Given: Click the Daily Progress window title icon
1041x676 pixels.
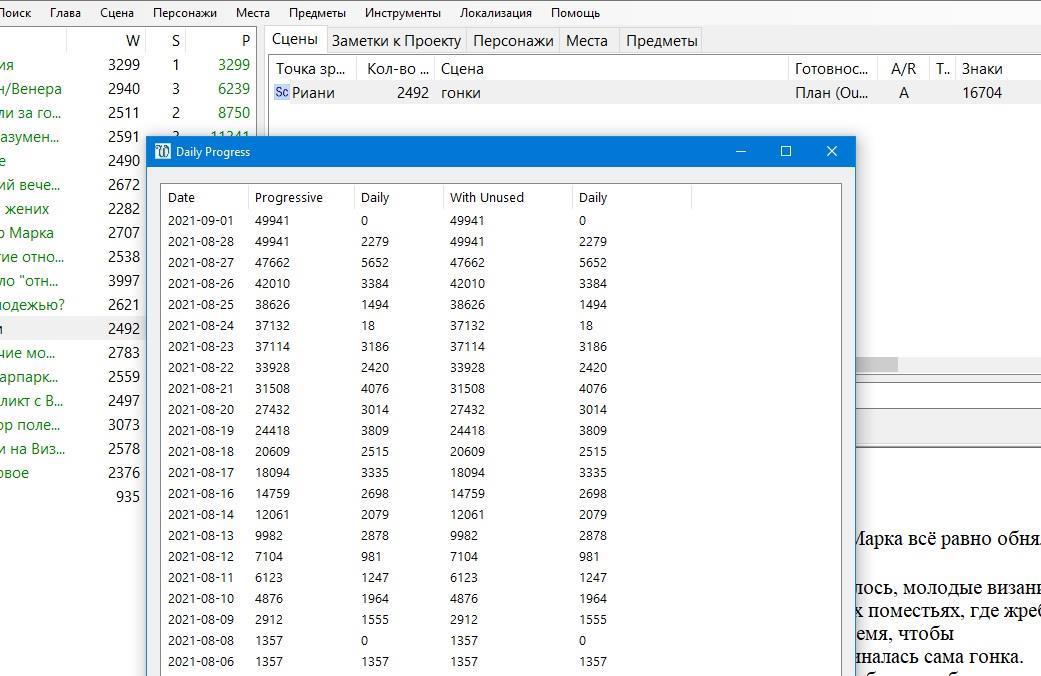Looking at the screenshot, I should click(x=163, y=152).
